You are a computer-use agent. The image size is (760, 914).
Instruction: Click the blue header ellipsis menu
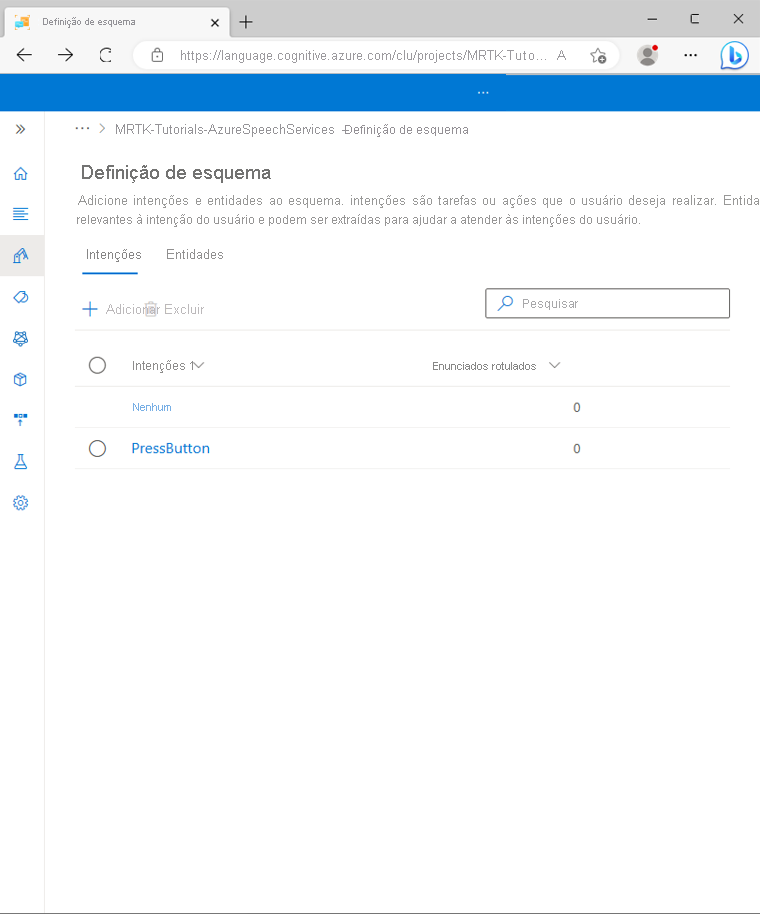click(483, 93)
